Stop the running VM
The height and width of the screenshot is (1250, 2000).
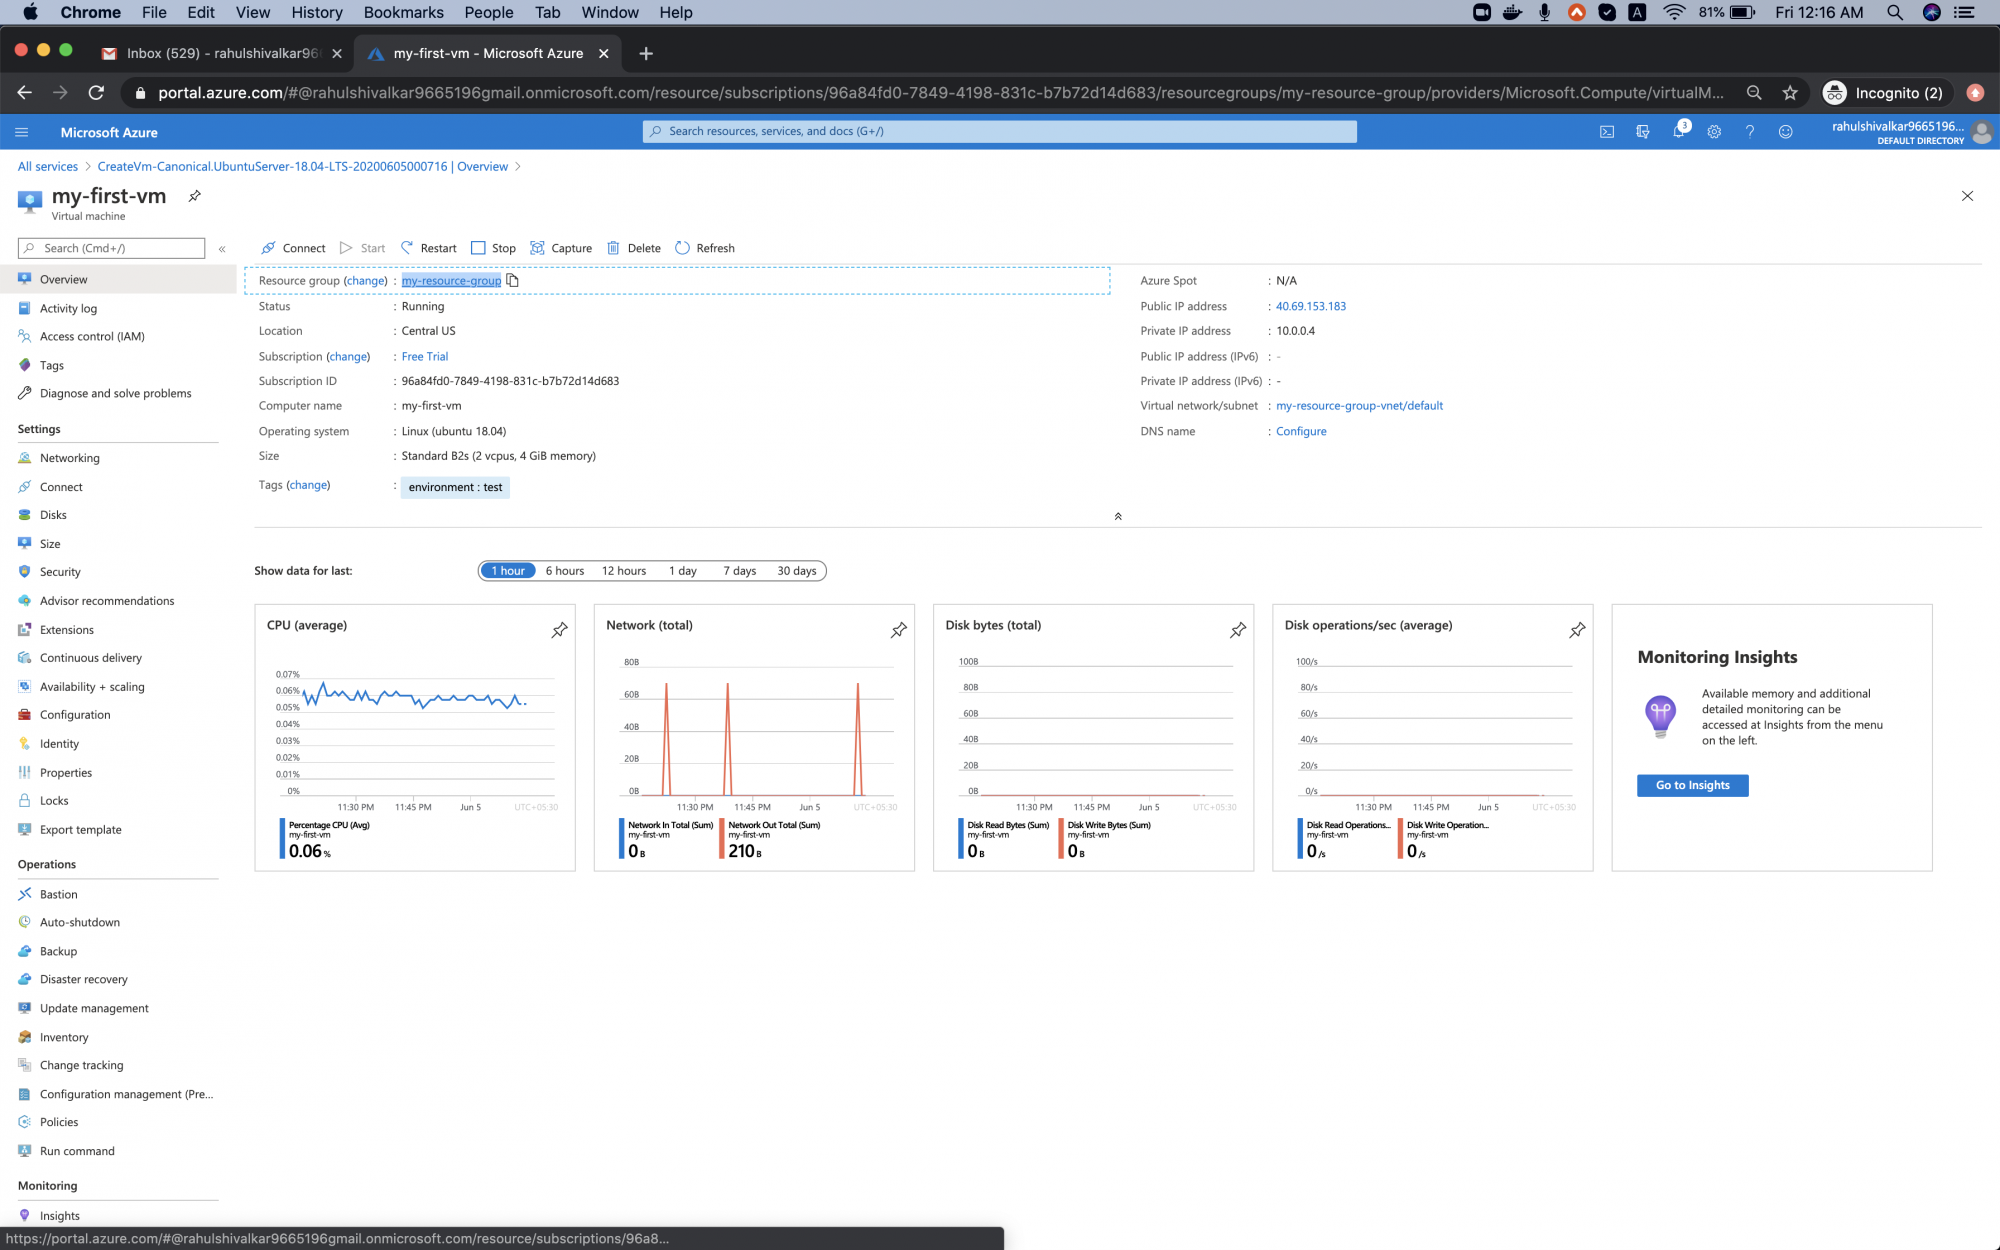tap(494, 247)
